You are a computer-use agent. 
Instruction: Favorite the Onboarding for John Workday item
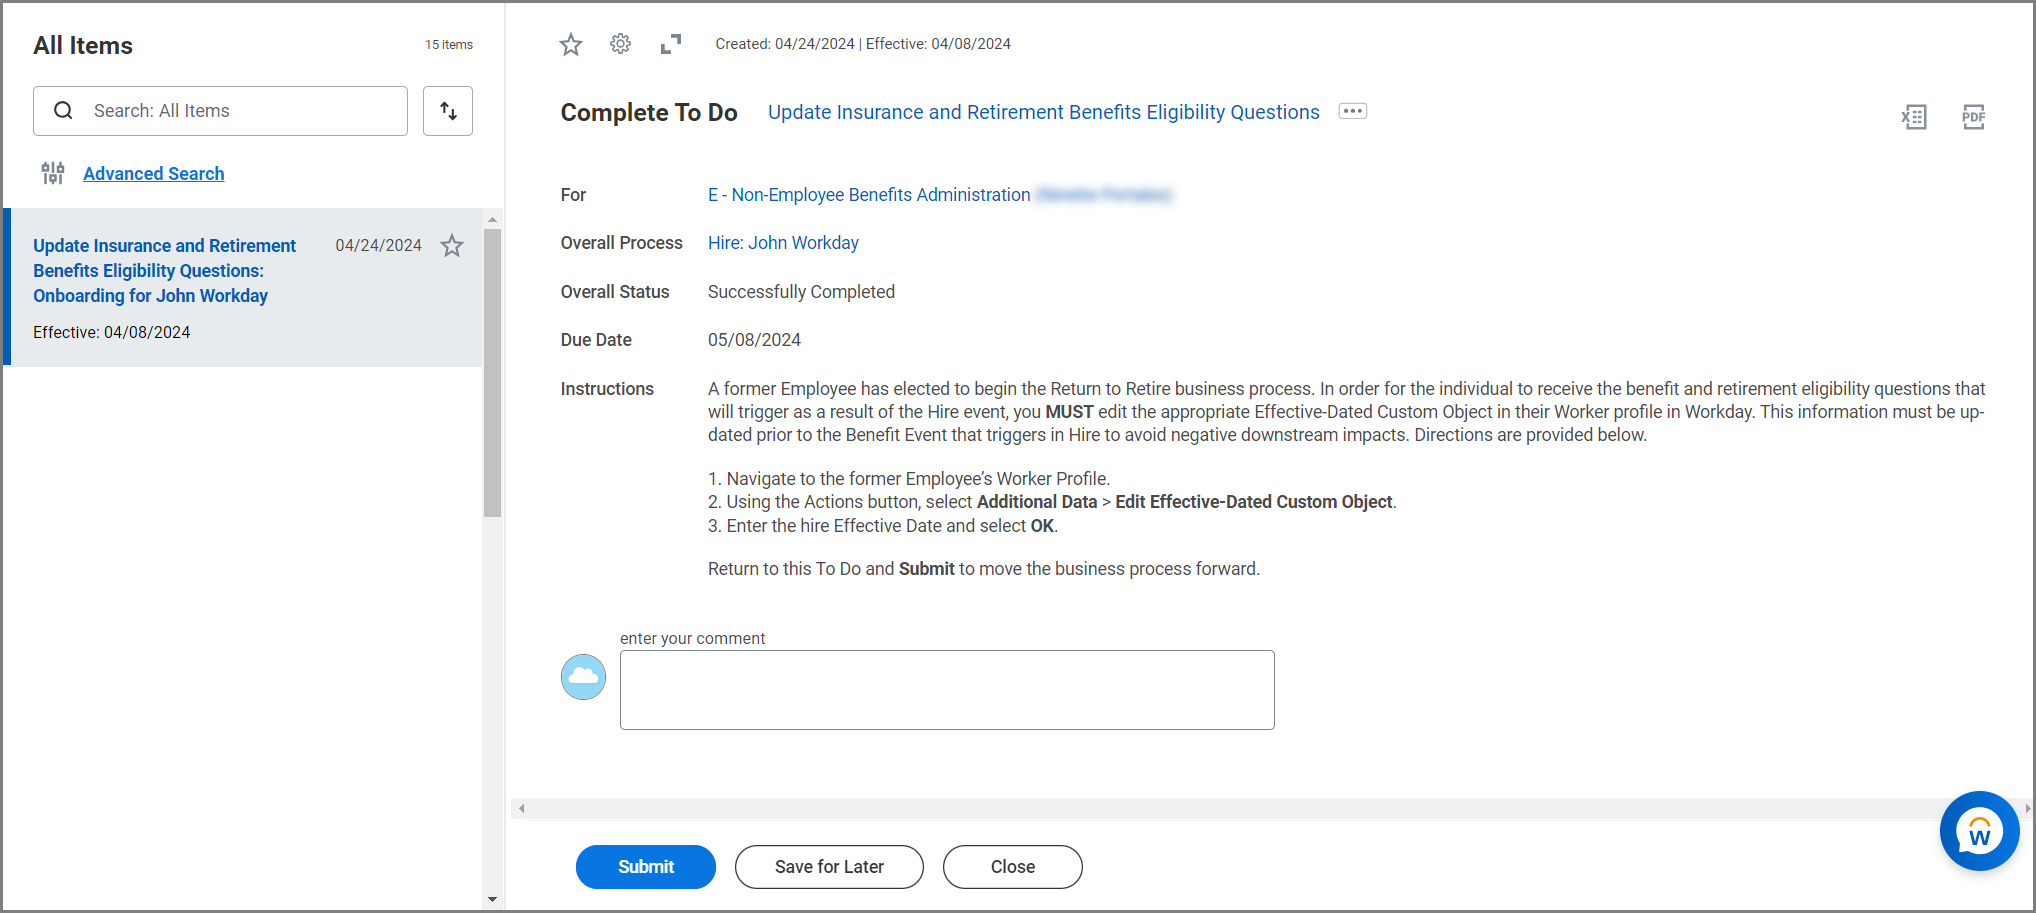[x=452, y=246]
